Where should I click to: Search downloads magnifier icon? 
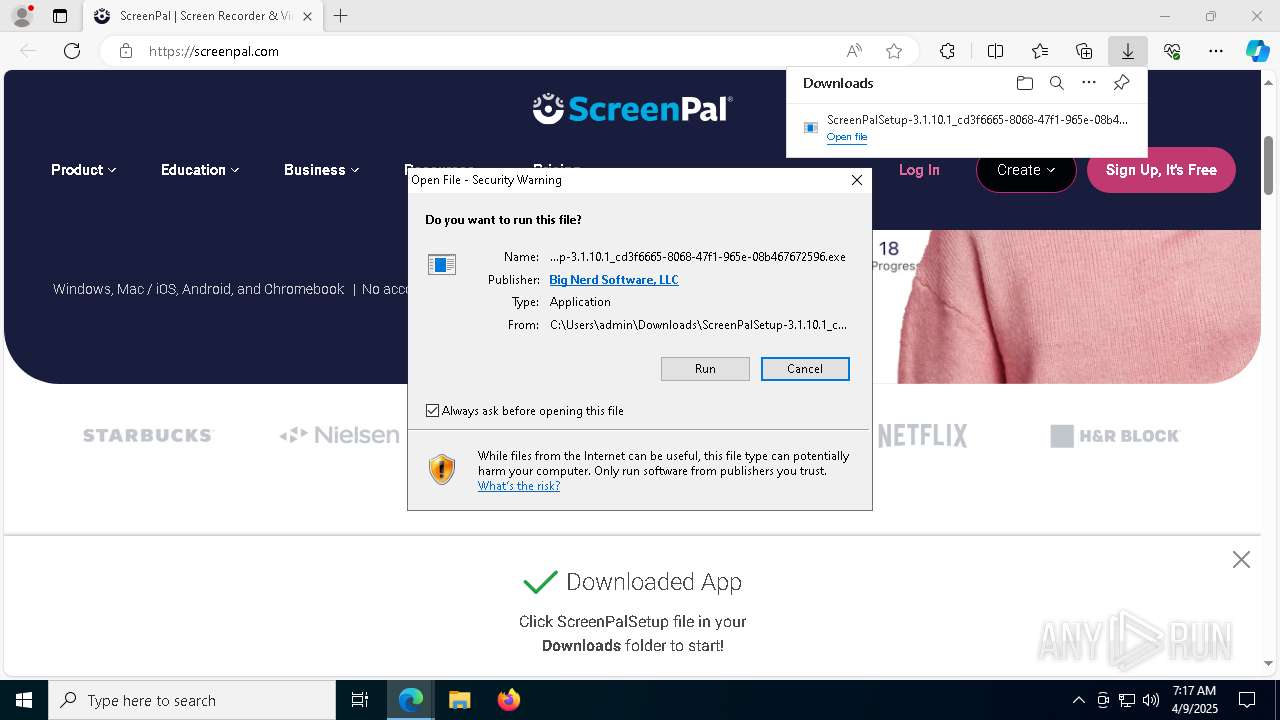(1056, 83)
